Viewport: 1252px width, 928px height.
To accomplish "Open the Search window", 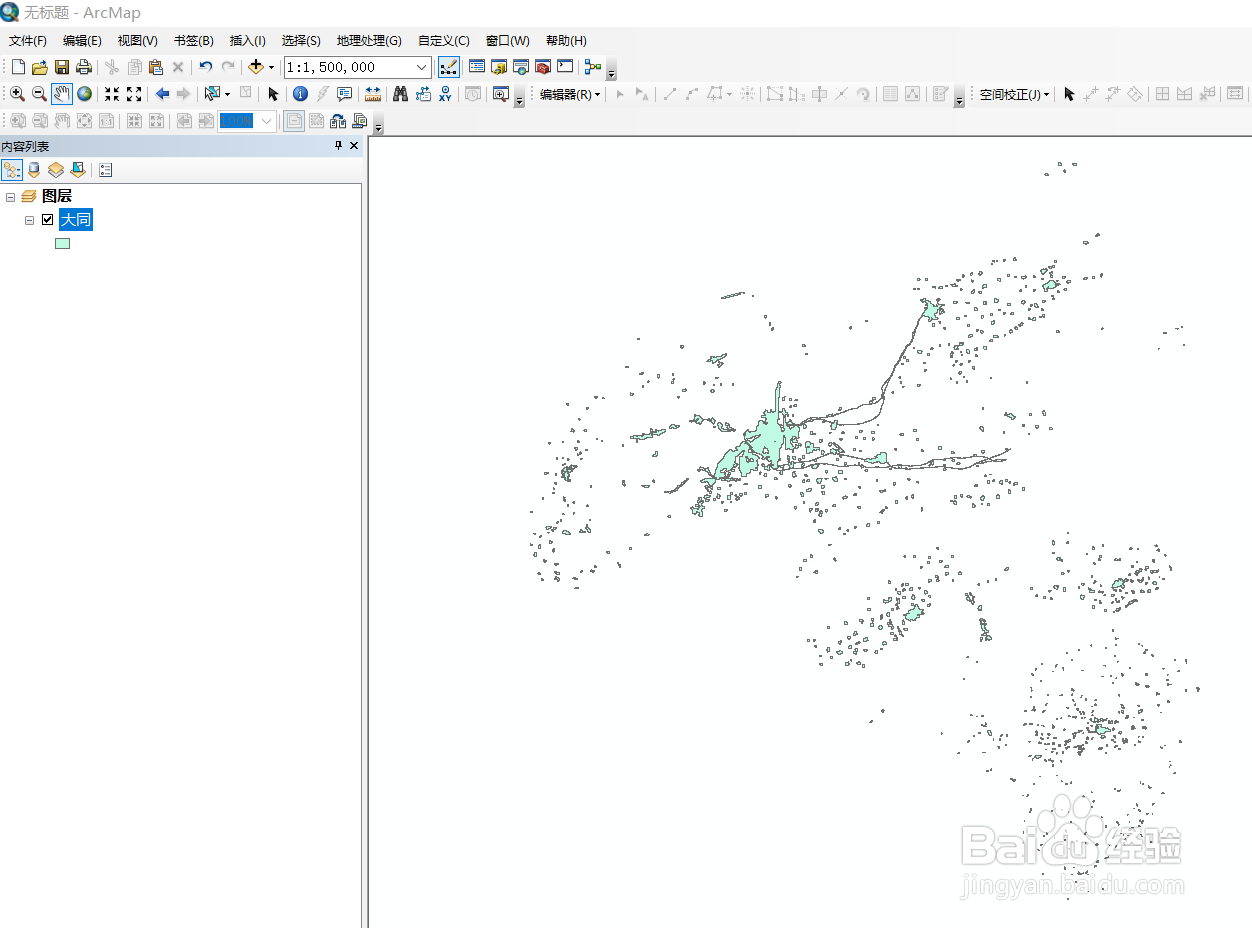I will (x=521, y=67).
